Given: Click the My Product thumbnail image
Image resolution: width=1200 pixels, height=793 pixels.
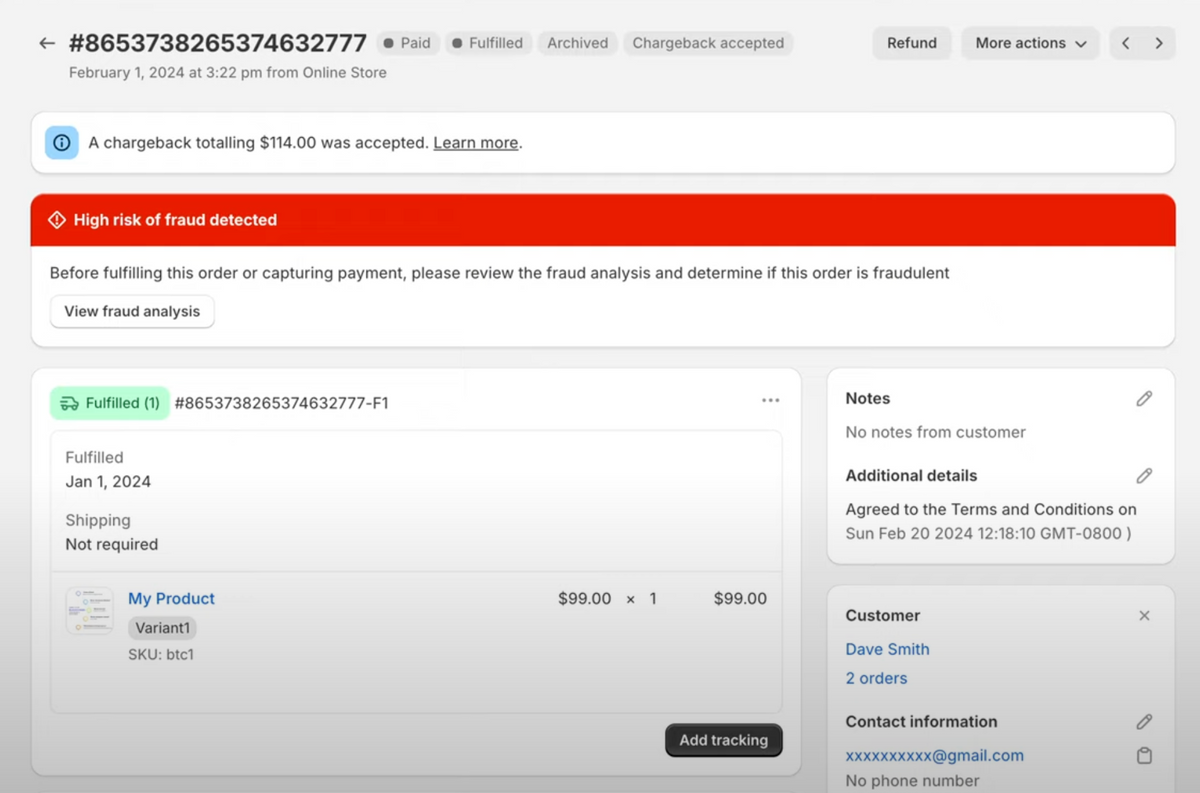Looking at the screenshot, I should tap(89, 610).
